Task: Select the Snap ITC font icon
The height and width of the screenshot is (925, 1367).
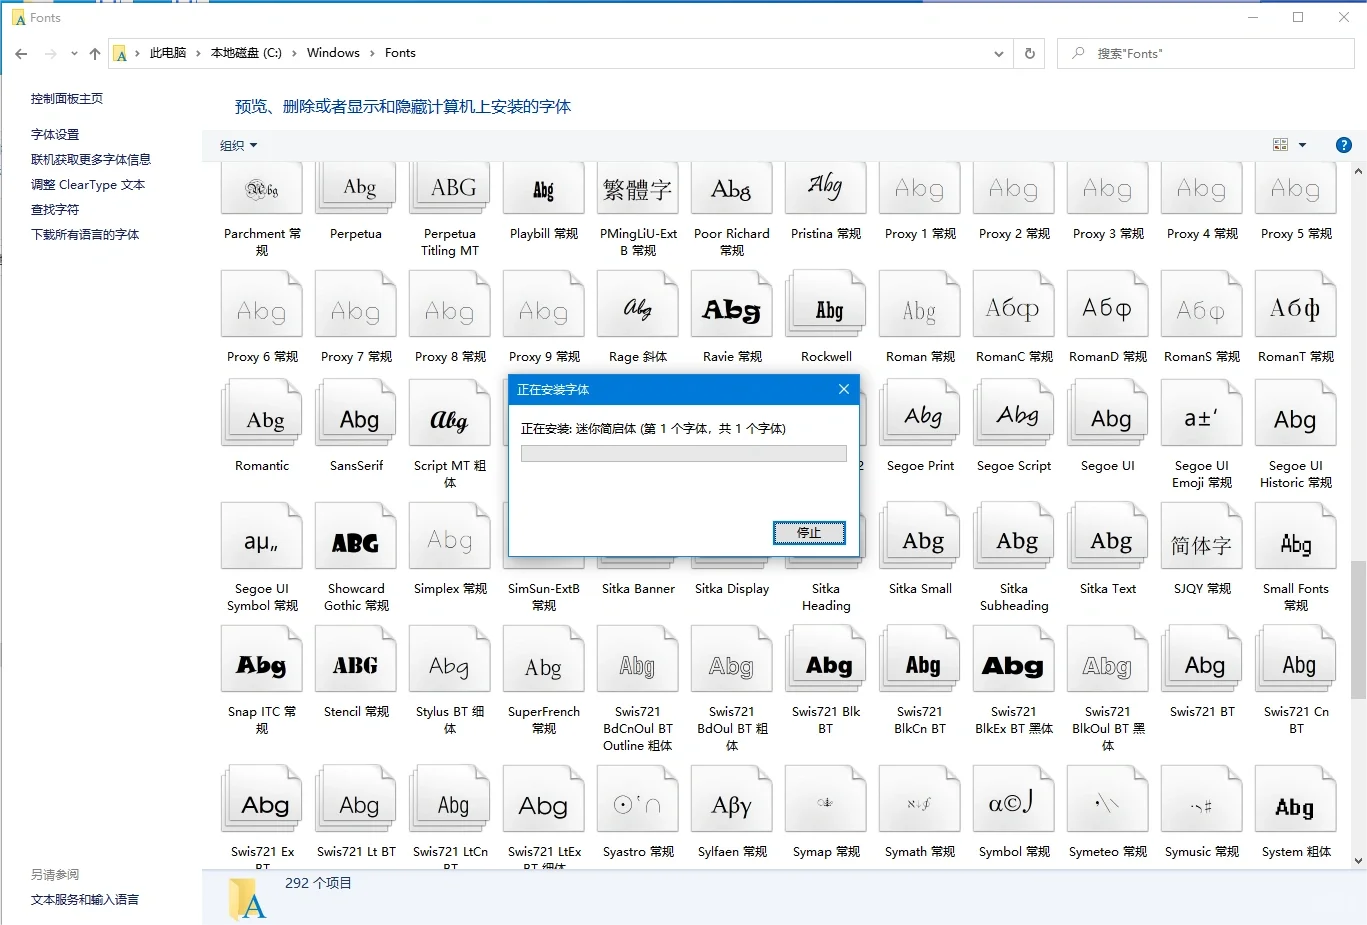Action: tap(261, 665)
